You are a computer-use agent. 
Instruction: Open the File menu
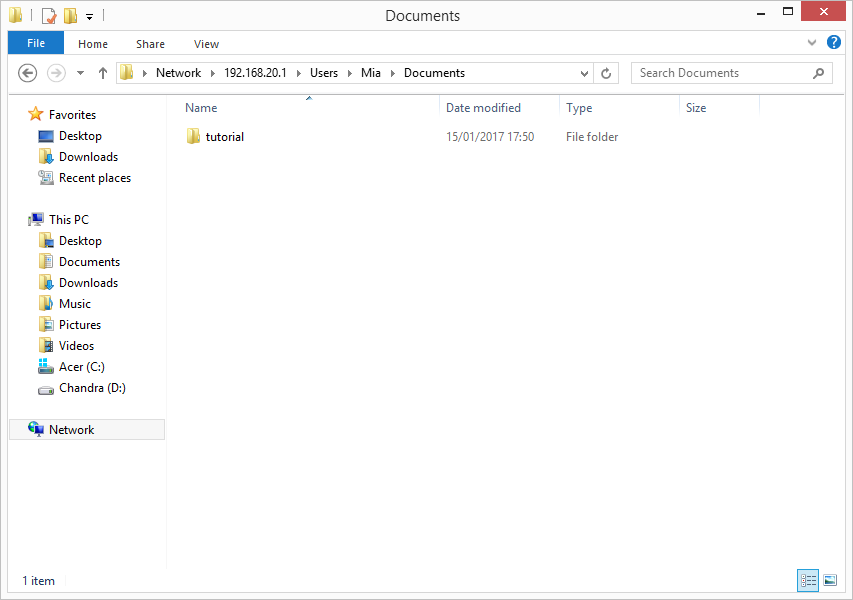pyautogui.click(x=36, y=43)
